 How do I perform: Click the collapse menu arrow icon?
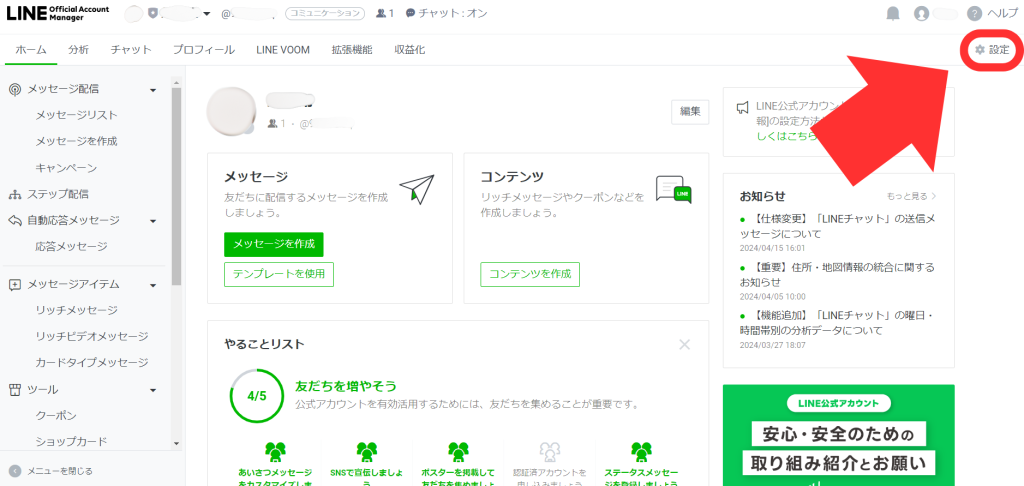pyautogui.click(x=15, y=471)
